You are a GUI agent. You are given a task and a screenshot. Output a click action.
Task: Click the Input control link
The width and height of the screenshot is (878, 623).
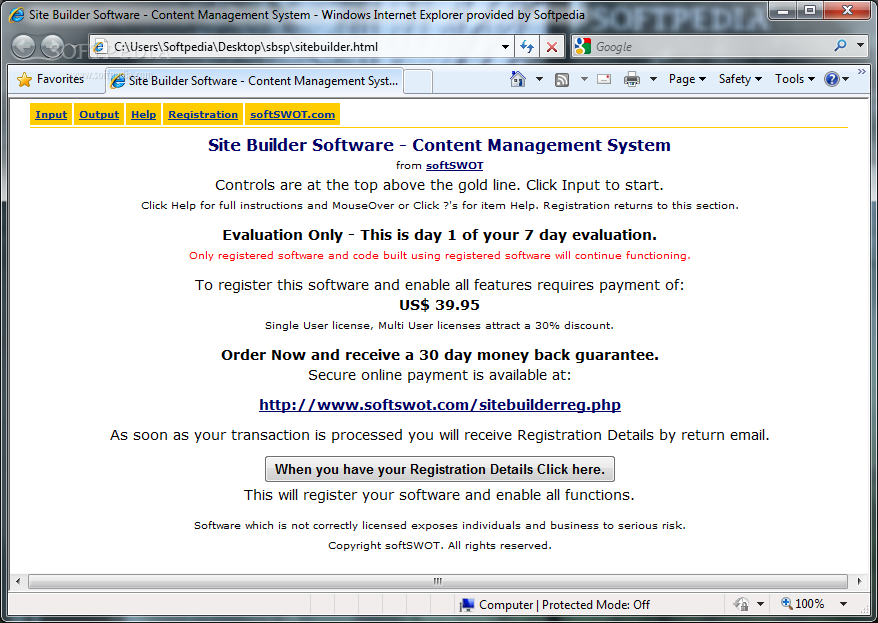(x=51, y=115)
